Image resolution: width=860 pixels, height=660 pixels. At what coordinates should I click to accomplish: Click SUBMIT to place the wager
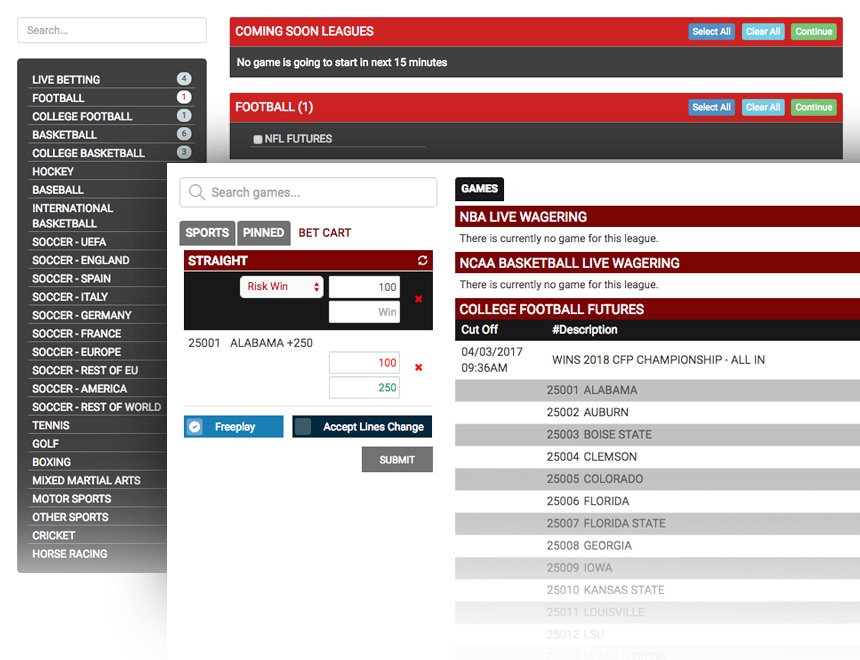(397, 459)
